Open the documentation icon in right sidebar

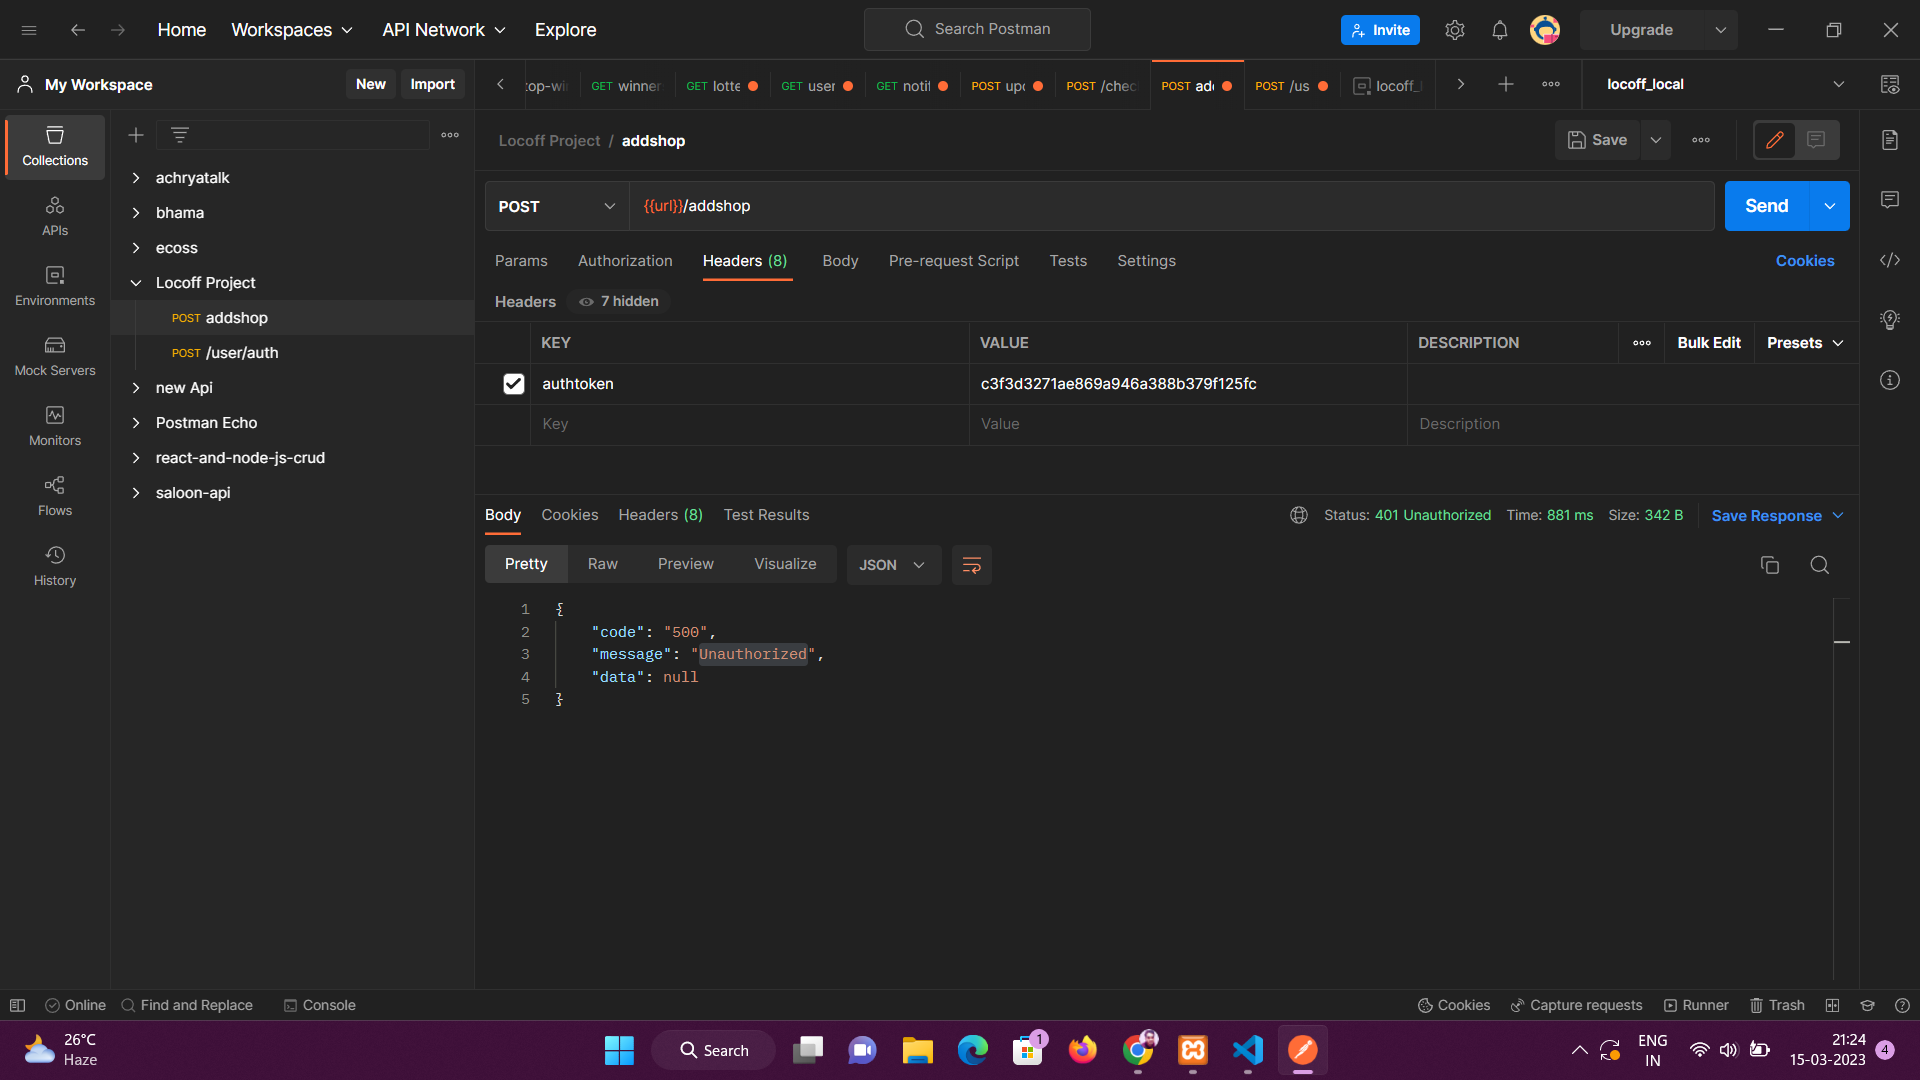point(1890,140)
